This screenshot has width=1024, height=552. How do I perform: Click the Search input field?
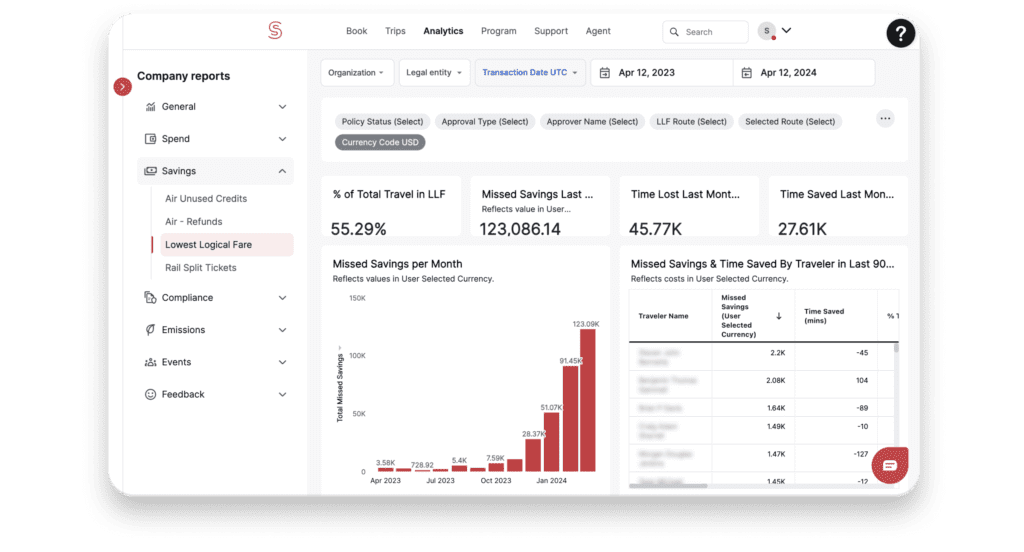[x=712, y=32]
